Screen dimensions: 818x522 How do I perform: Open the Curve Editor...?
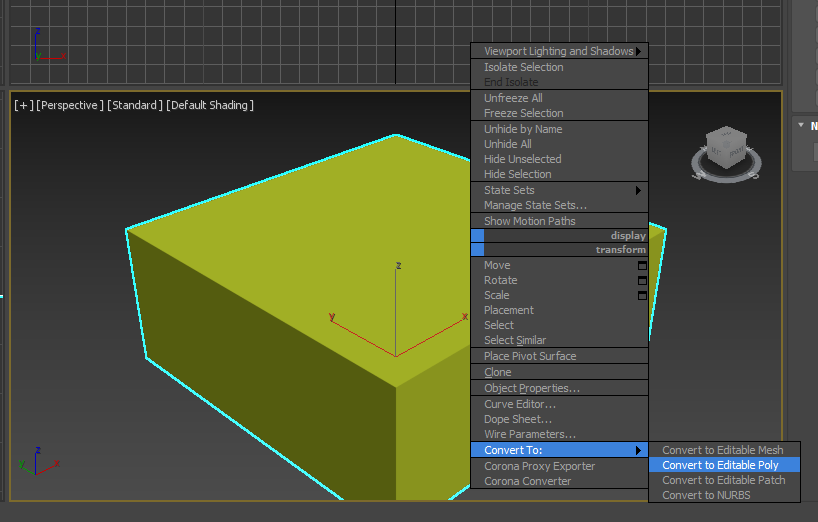coord(519,404)
